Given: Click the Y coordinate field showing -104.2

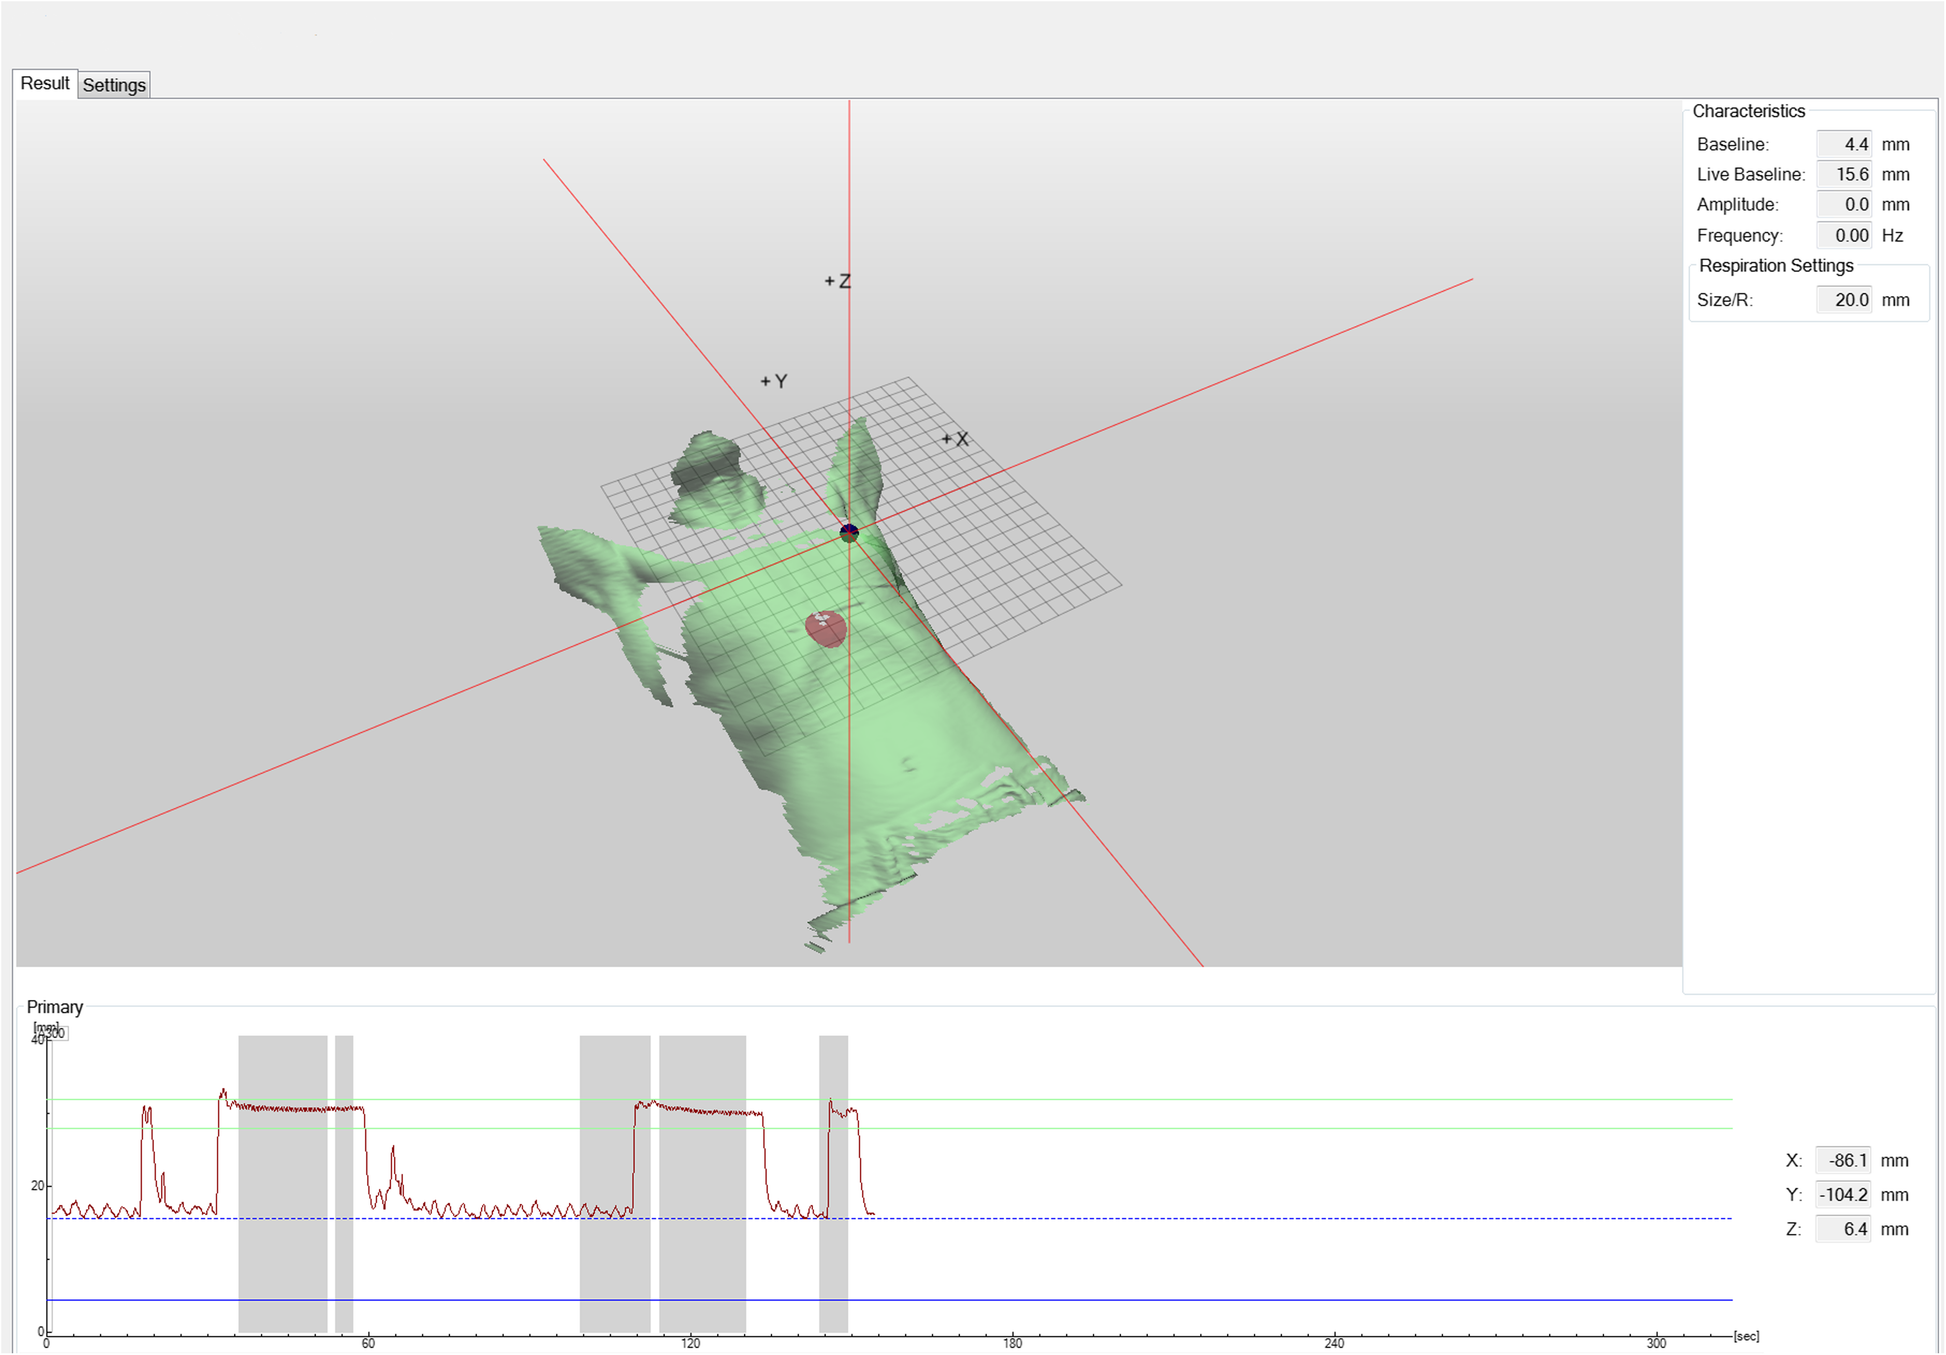Looking at the screenshot, I should [x=1843, y=1194].
